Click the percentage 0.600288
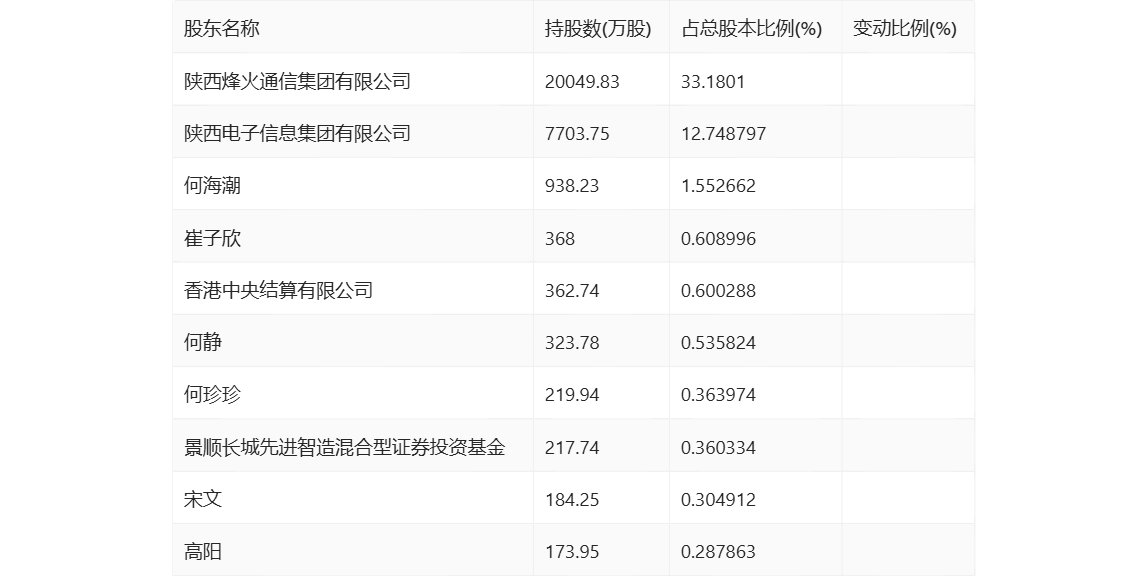This screenshot has width=1147, height=576. point(718,291)
